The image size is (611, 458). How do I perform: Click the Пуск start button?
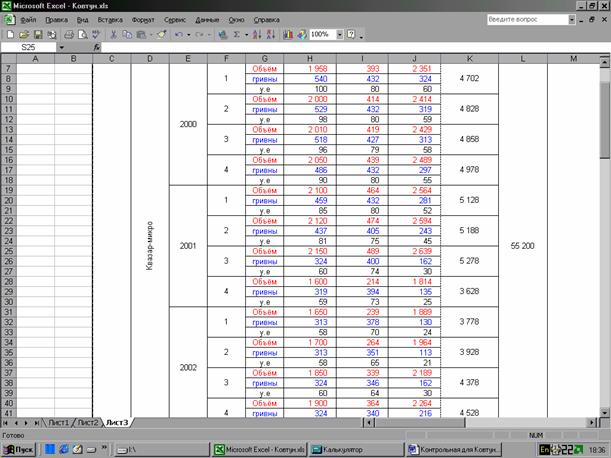19,449
